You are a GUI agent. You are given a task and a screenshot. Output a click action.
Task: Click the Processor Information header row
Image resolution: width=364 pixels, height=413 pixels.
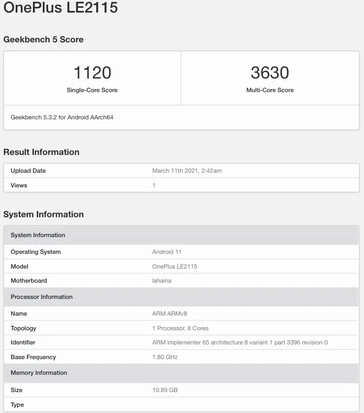click(181, 297)
